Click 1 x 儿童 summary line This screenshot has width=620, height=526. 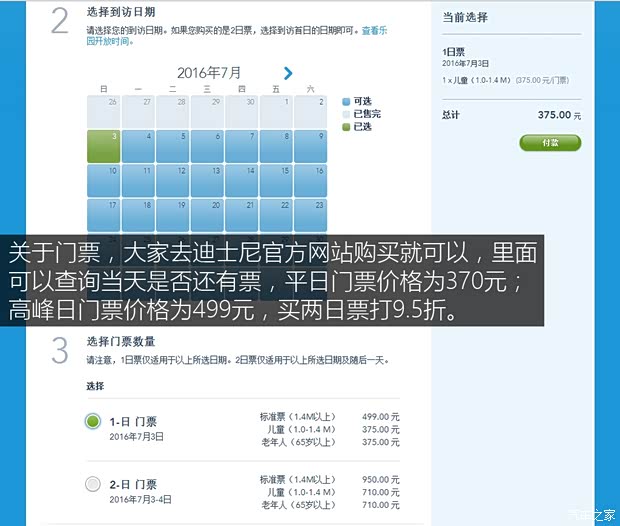(505, 80)
